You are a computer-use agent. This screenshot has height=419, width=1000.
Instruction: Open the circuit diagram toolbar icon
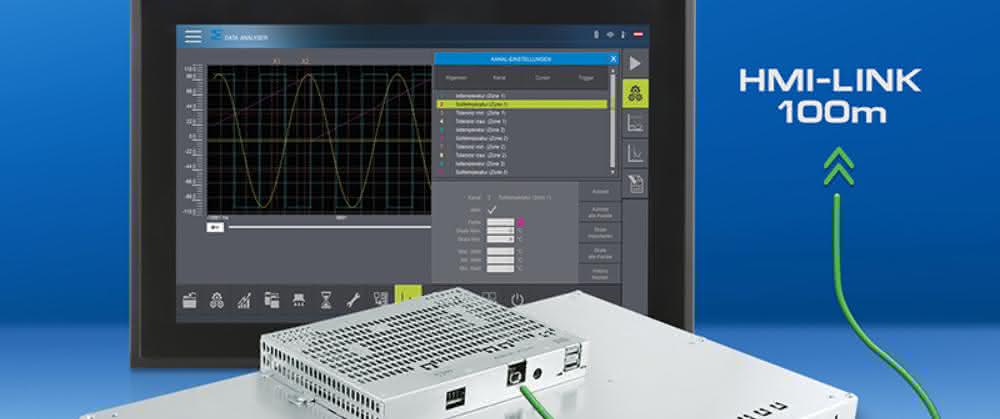pyautogui.click(x=381, y=298)
